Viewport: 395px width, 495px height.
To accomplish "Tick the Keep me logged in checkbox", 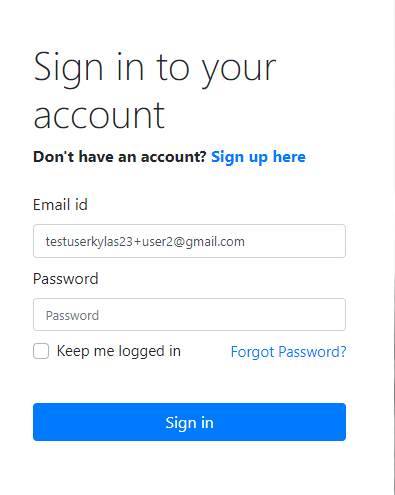I will pos(41,351).
